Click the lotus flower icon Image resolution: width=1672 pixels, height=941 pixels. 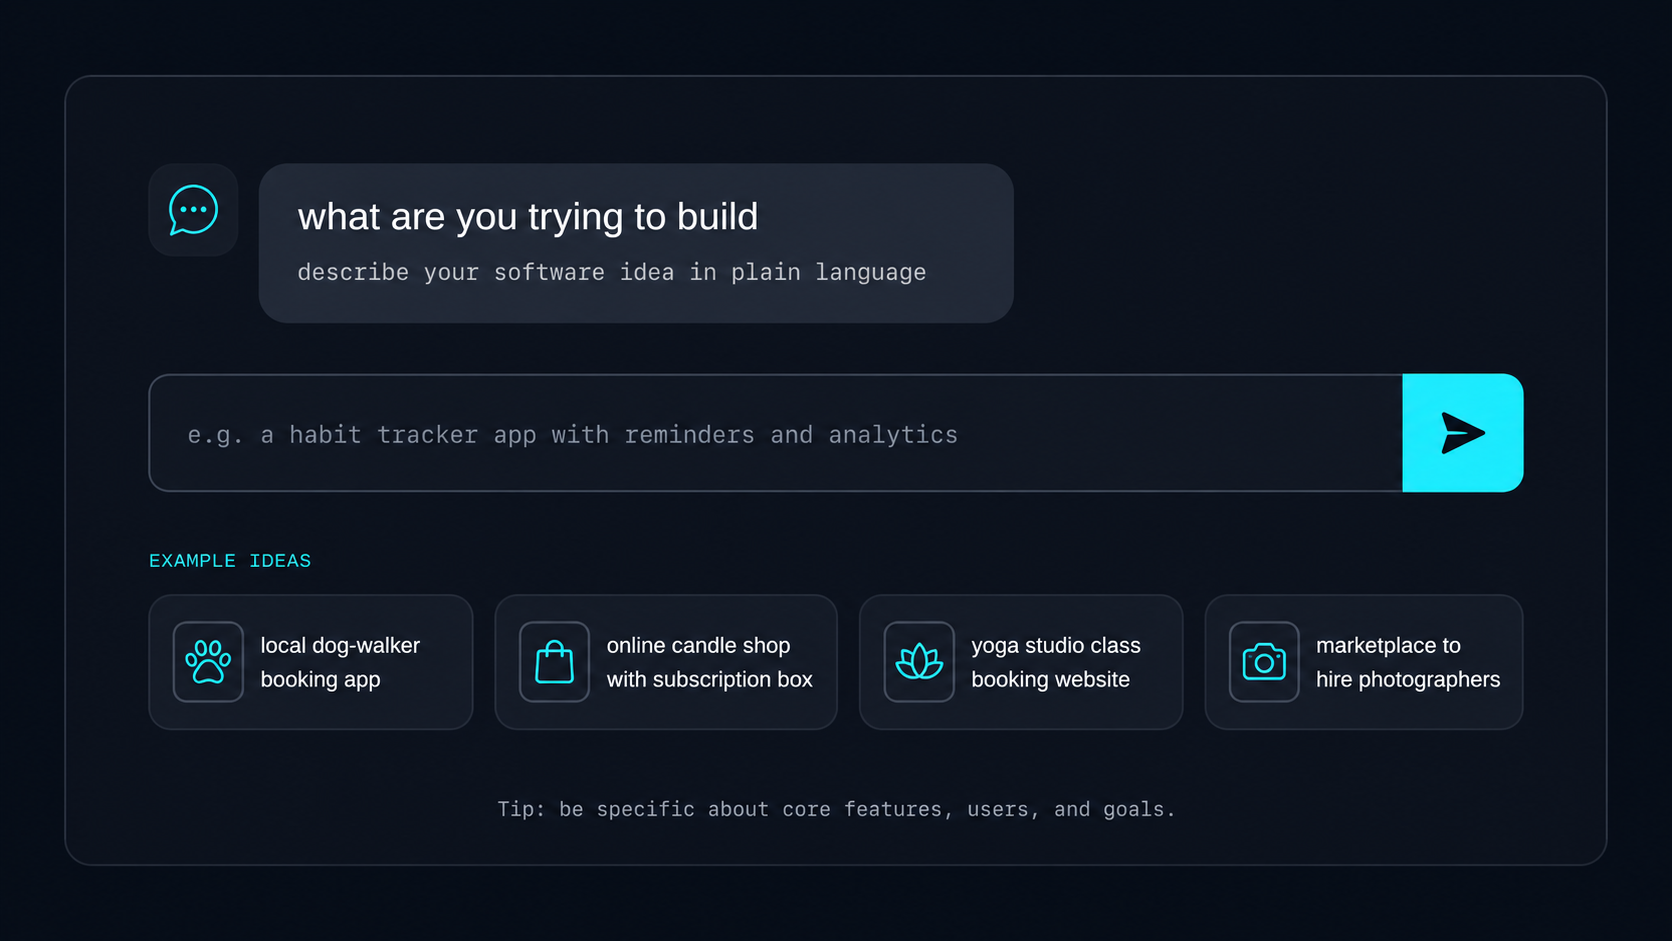coord(919,662)
